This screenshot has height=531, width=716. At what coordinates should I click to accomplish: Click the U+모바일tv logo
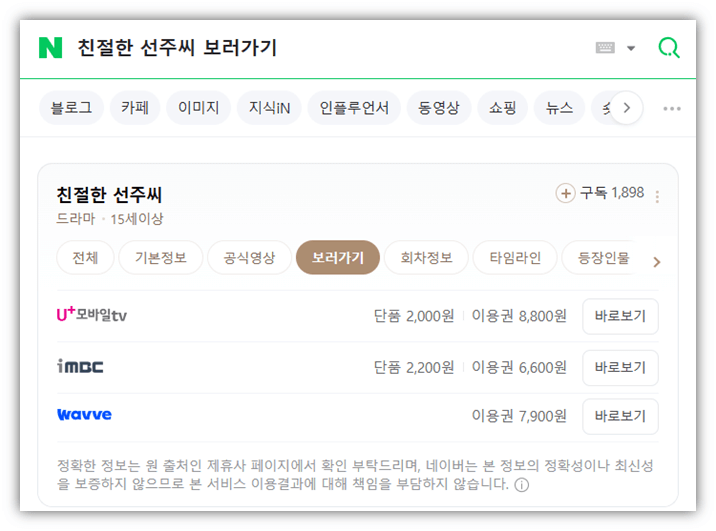point(92,315)
